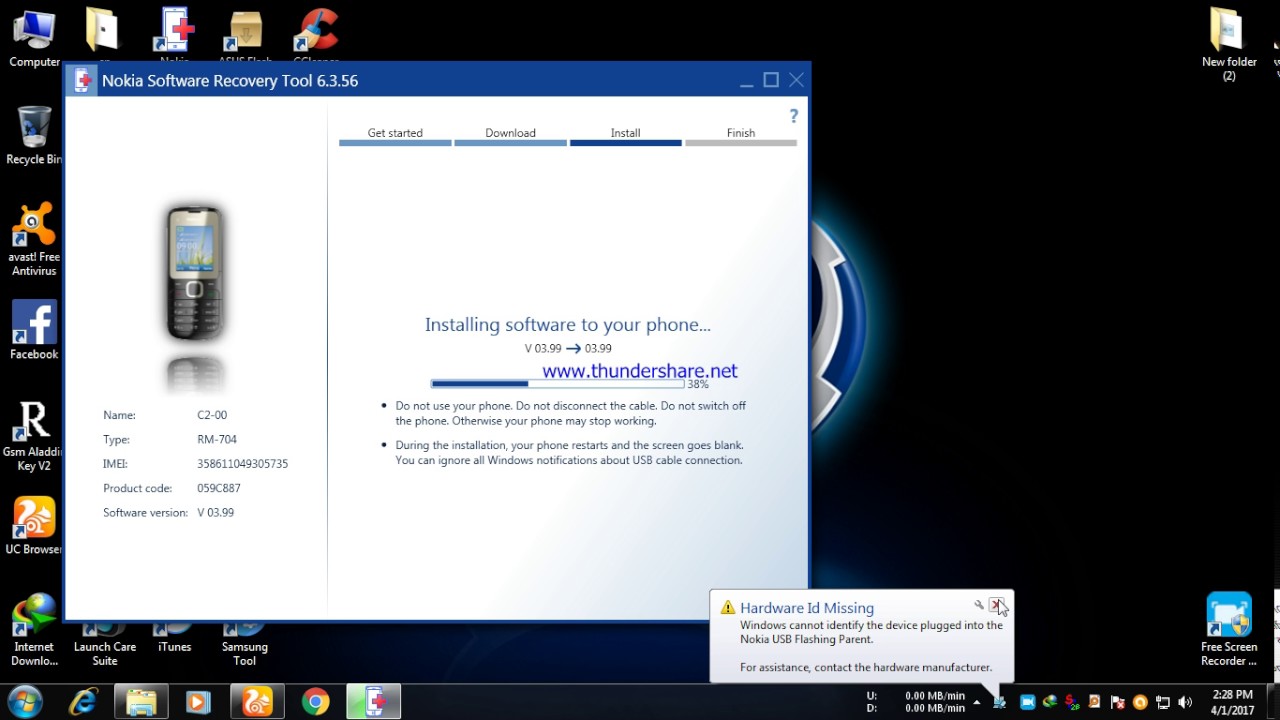Open Windows Media Player taskbar icon

pyautogui.click(x=199, y=702)
